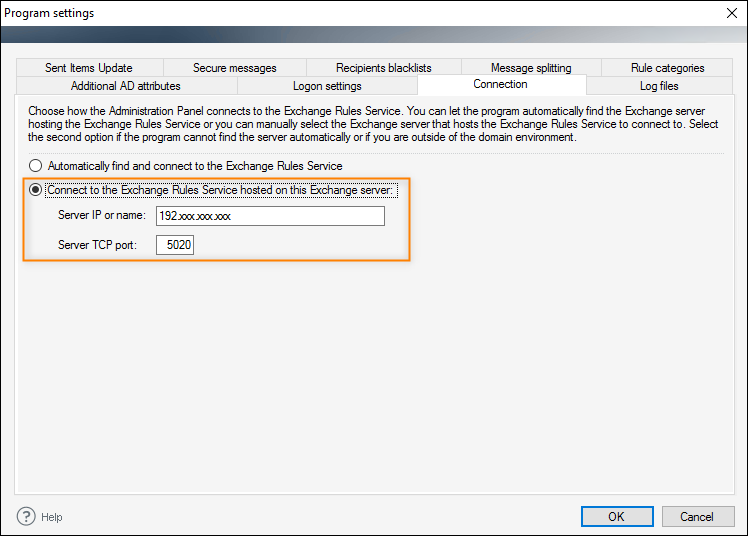748x536 pixels.
Task: Select Automatically find and connect radio button
Action: (35, 166)
